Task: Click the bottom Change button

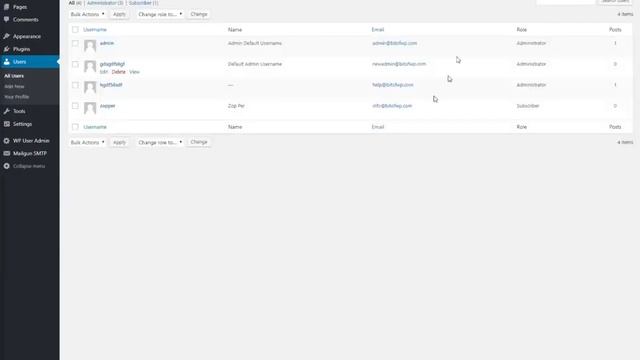Action: tap(199, 142)
